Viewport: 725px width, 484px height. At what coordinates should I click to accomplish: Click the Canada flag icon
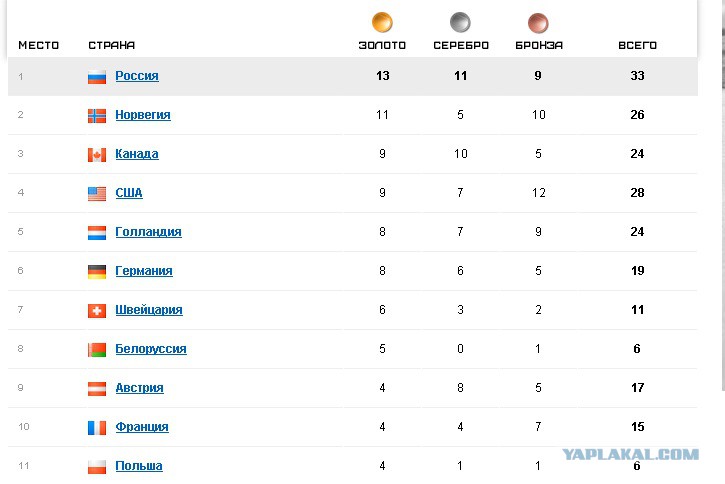tap(97, 154)
